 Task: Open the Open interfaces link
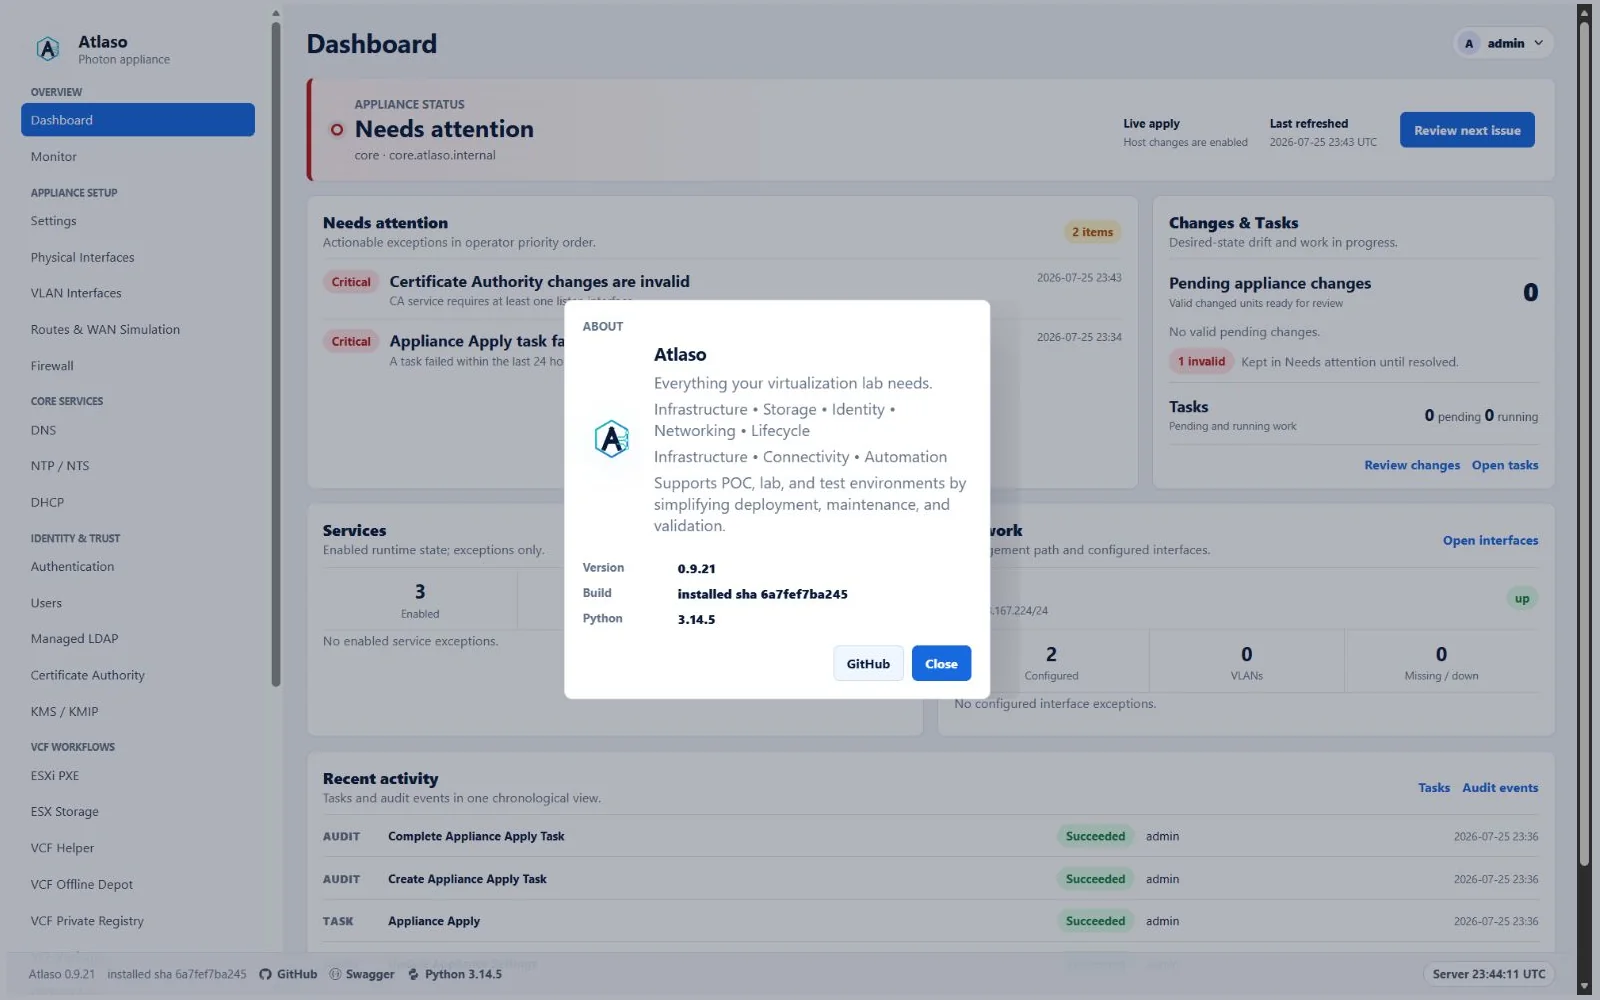(x=1490, y=540)
